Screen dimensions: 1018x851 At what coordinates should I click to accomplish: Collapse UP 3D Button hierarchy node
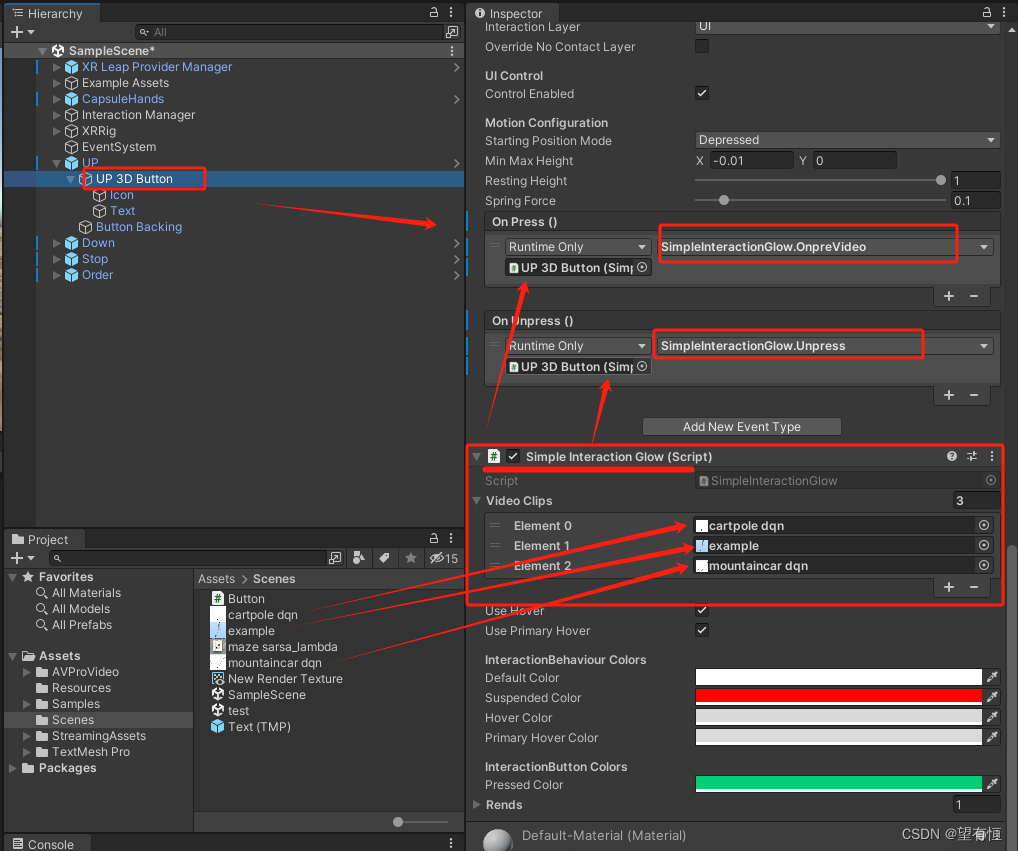[x=71, y=179]
